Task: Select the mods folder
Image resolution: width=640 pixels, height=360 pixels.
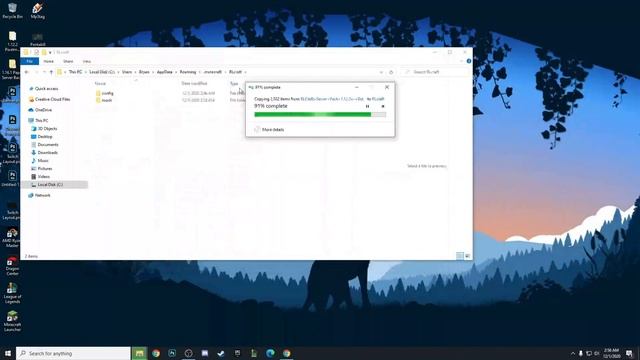Action: 107,100
